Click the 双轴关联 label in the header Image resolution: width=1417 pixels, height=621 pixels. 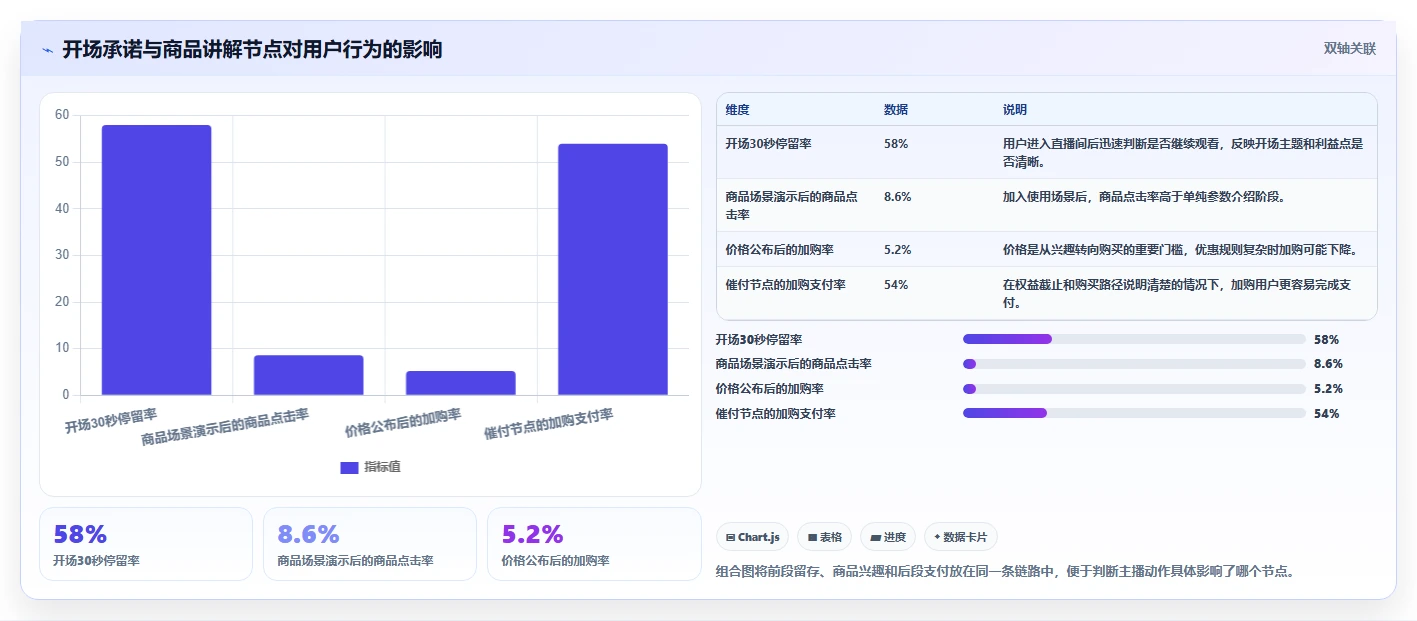(1349, 49)
